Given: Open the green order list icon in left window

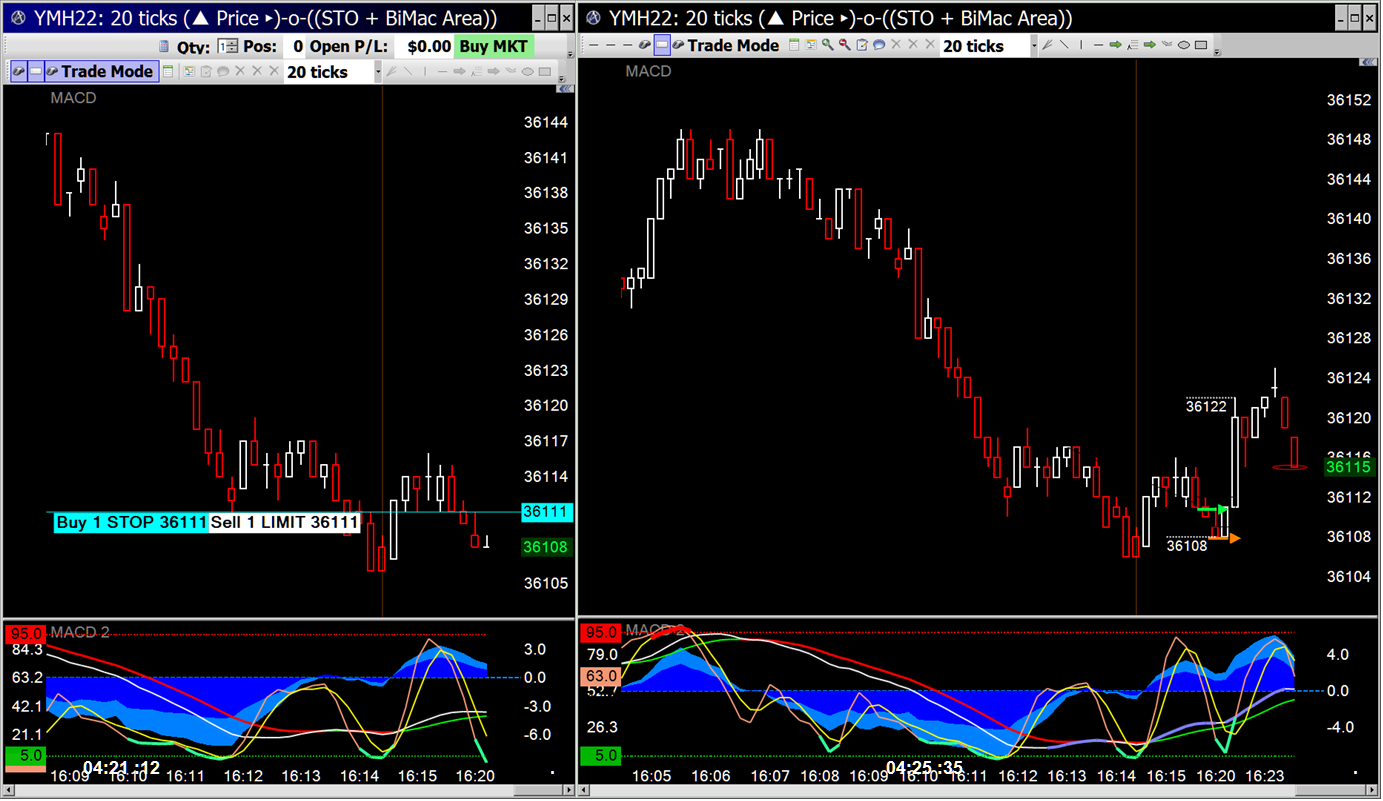Looking at the screenshot, I should pyautogui.click(x=168, y=71).
